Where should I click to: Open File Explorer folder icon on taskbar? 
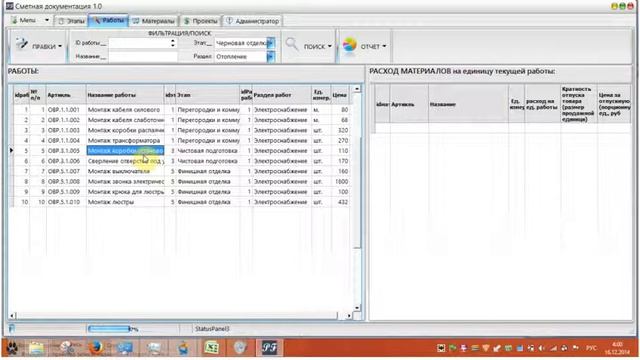[x=36, y=348]
